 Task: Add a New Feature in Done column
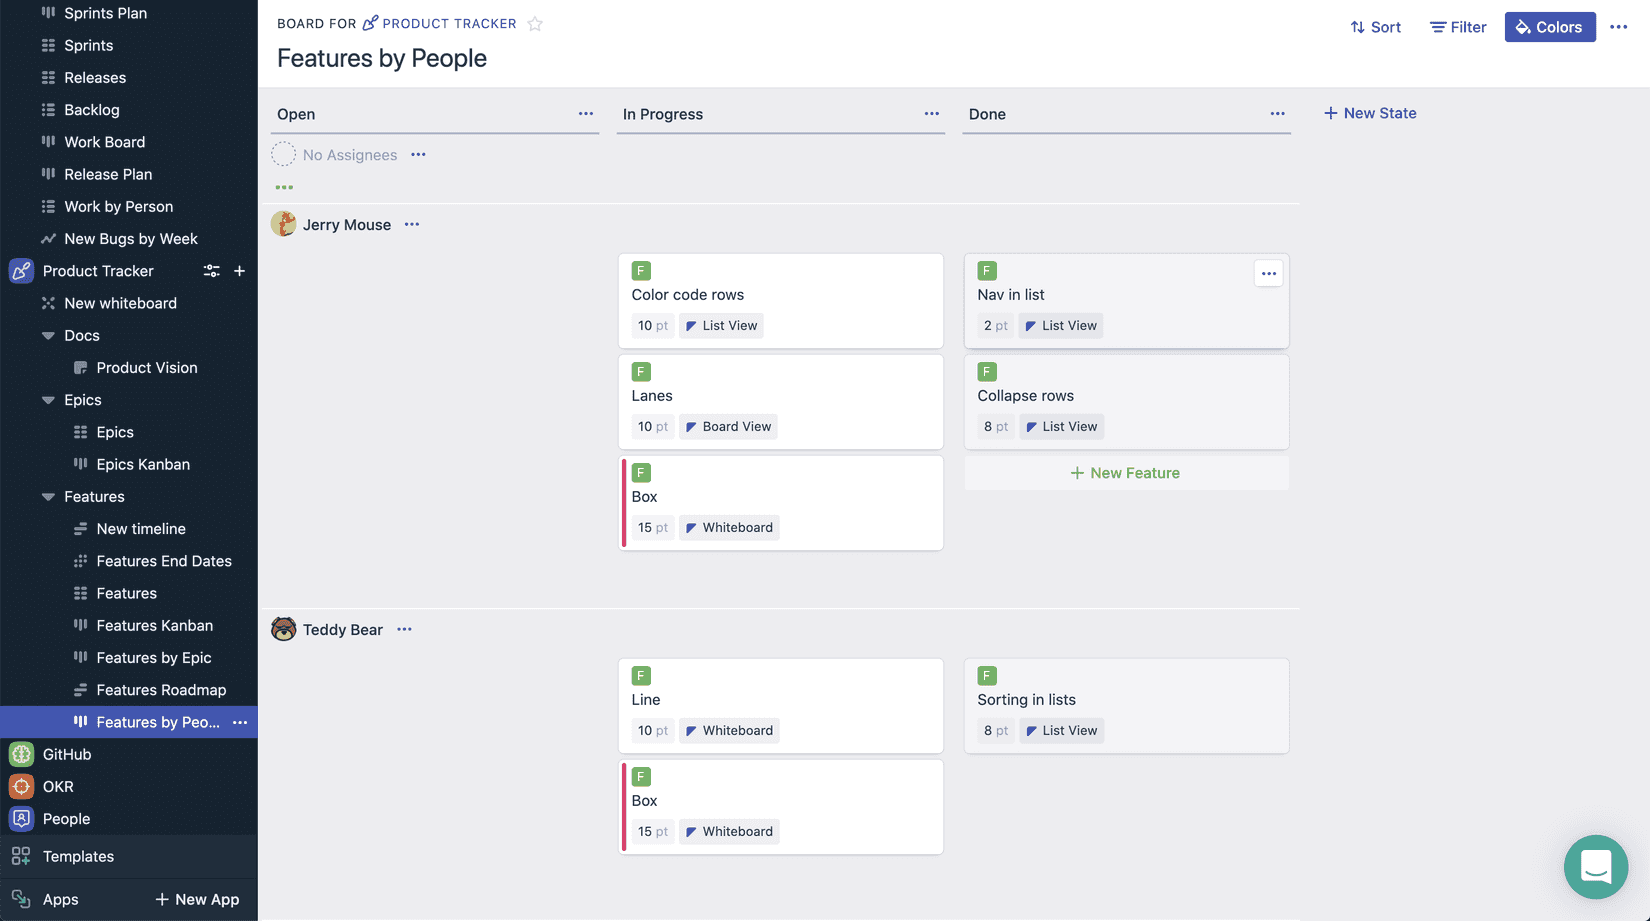pos(1125,473)
